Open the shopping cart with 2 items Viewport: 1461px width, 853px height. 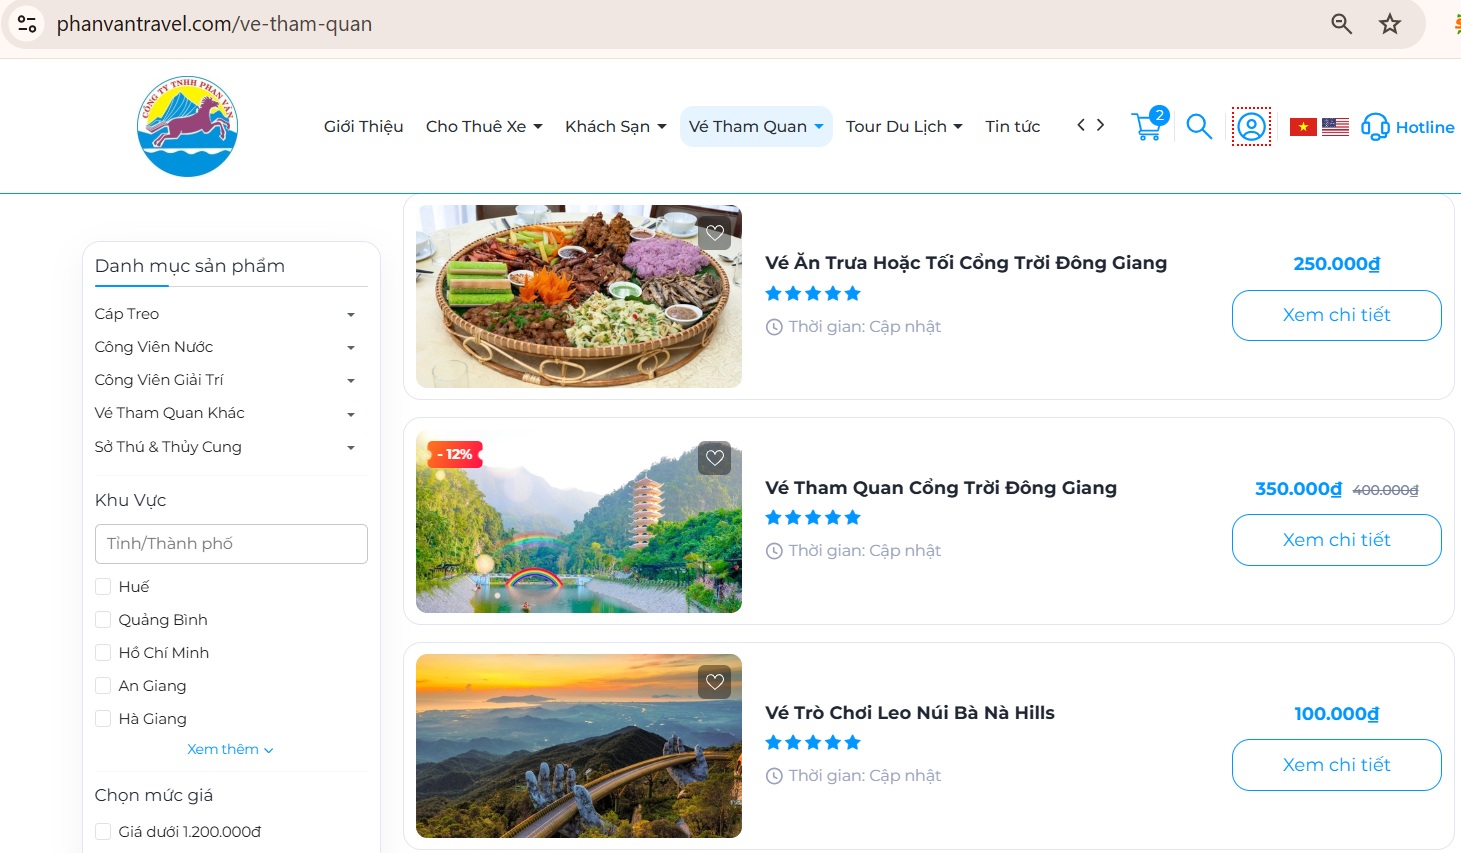(x=1147, y=126)
